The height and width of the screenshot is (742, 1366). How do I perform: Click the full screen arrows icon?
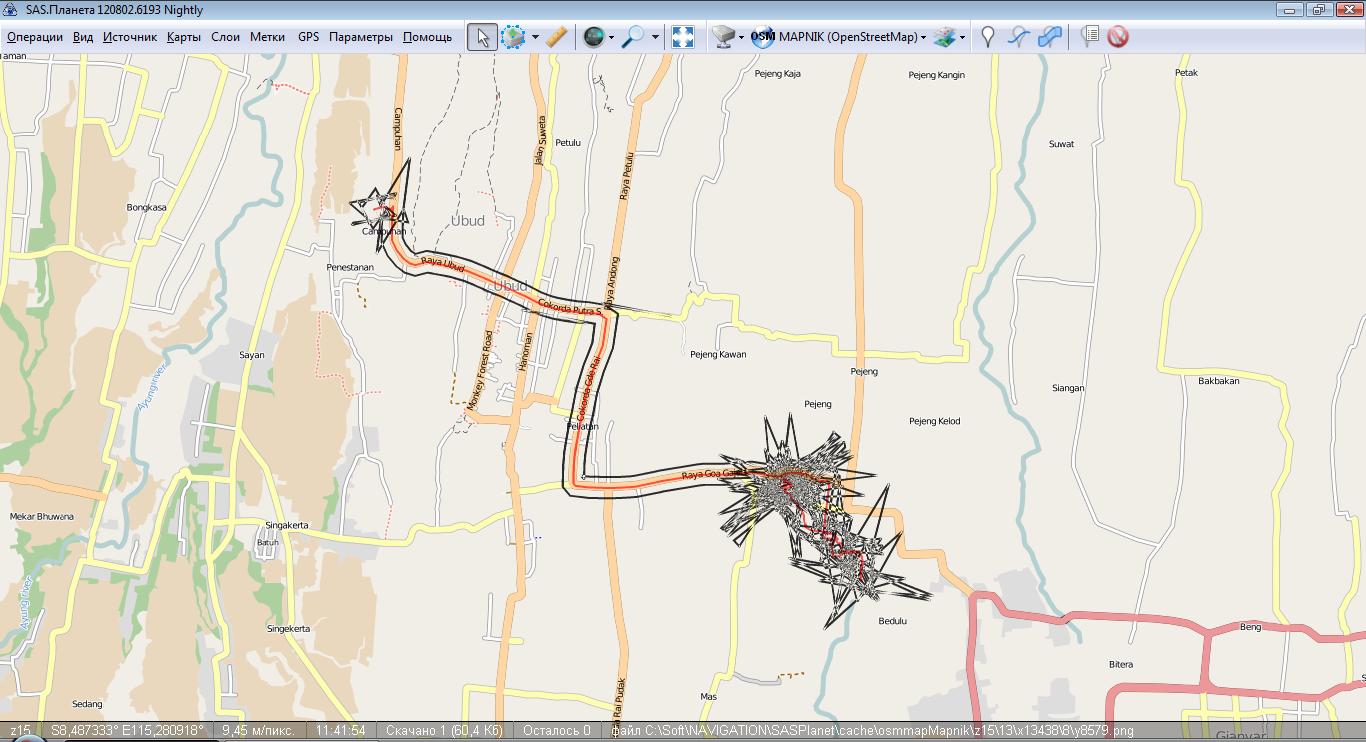click(683, 37)
